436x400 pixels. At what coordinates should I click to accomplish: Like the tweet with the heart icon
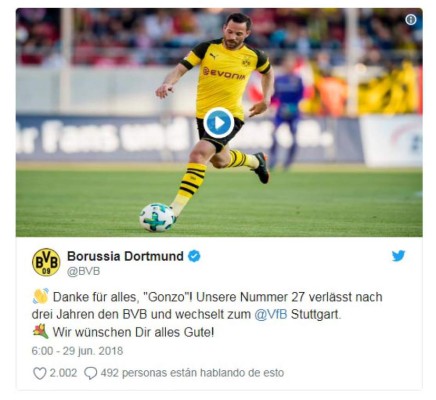40,373
